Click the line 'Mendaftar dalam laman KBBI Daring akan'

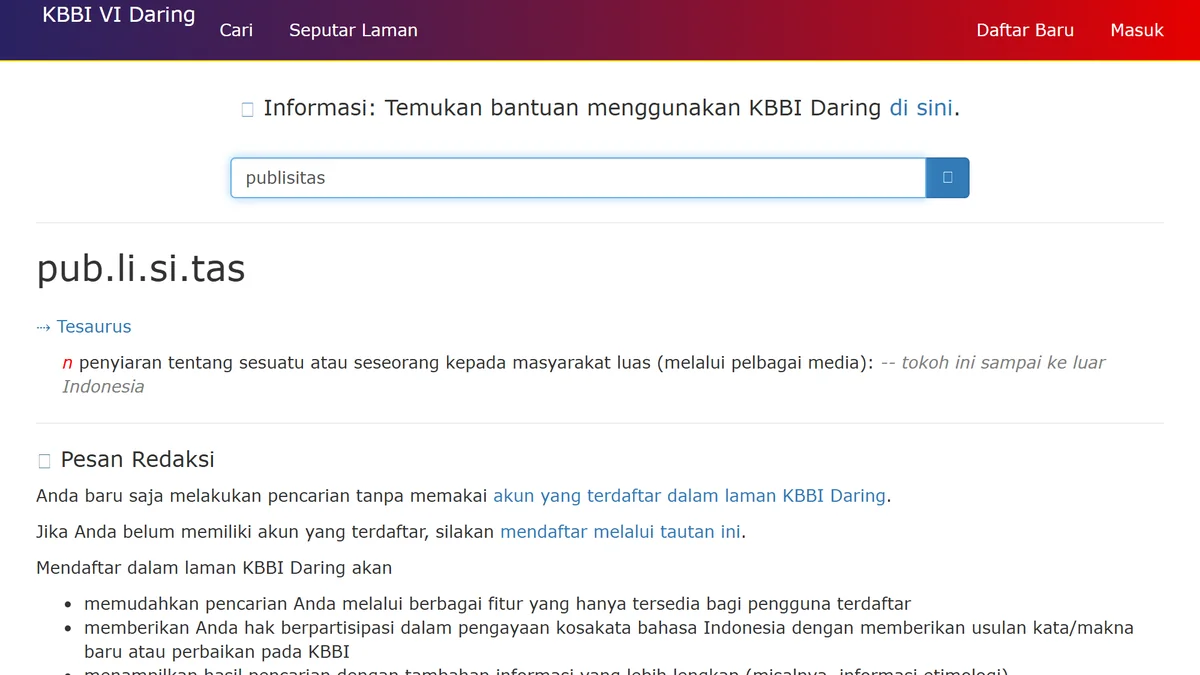tap(214, 568)
